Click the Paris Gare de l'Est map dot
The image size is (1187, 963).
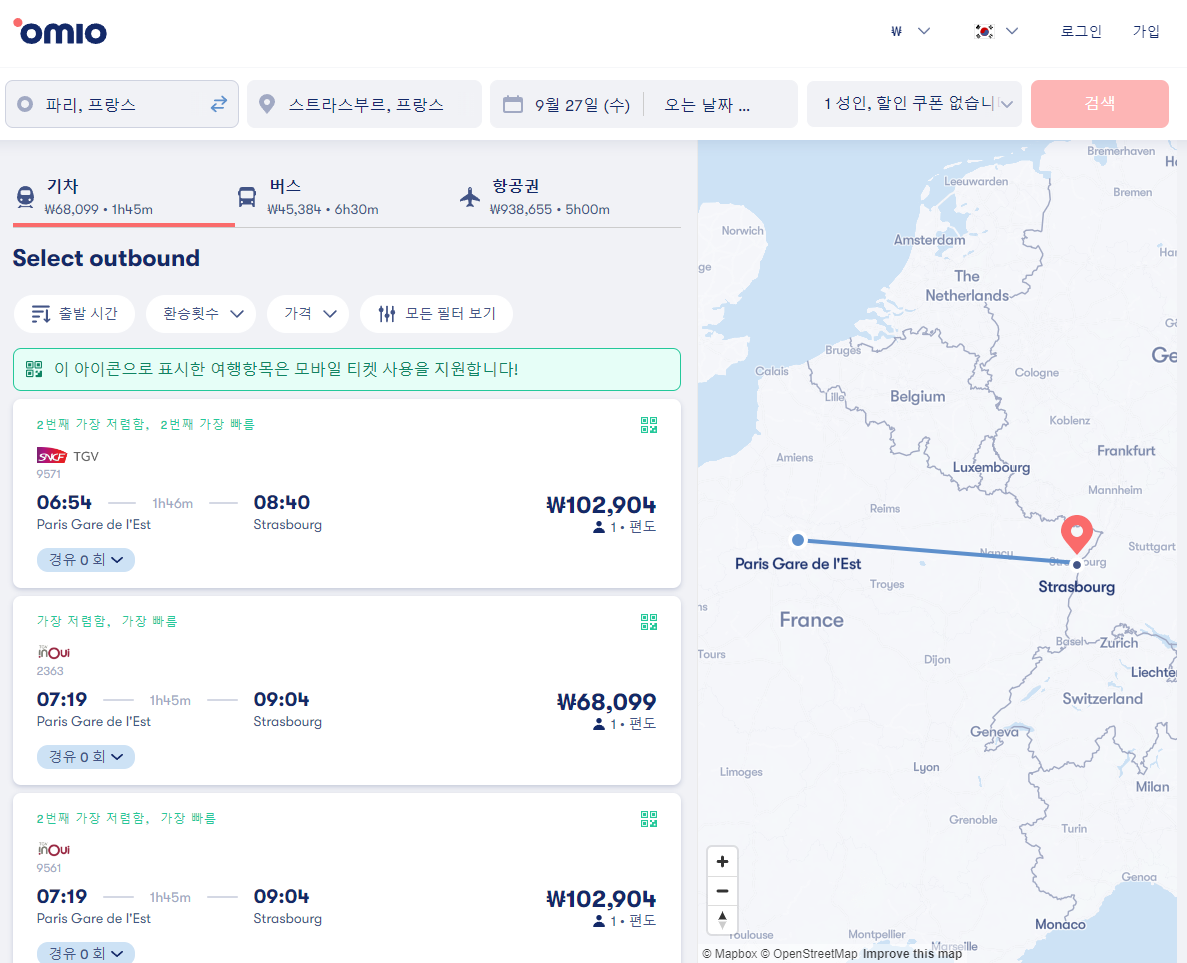click(x=797, y=540)
